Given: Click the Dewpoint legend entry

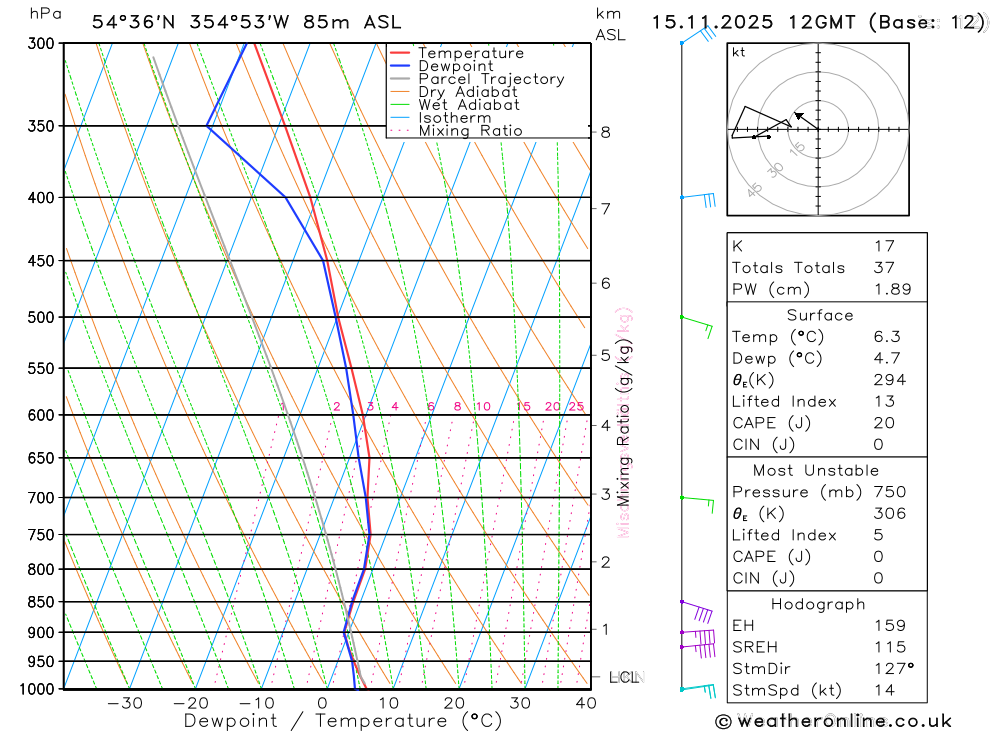Looking at the screenshot, I should click(441, 66).
